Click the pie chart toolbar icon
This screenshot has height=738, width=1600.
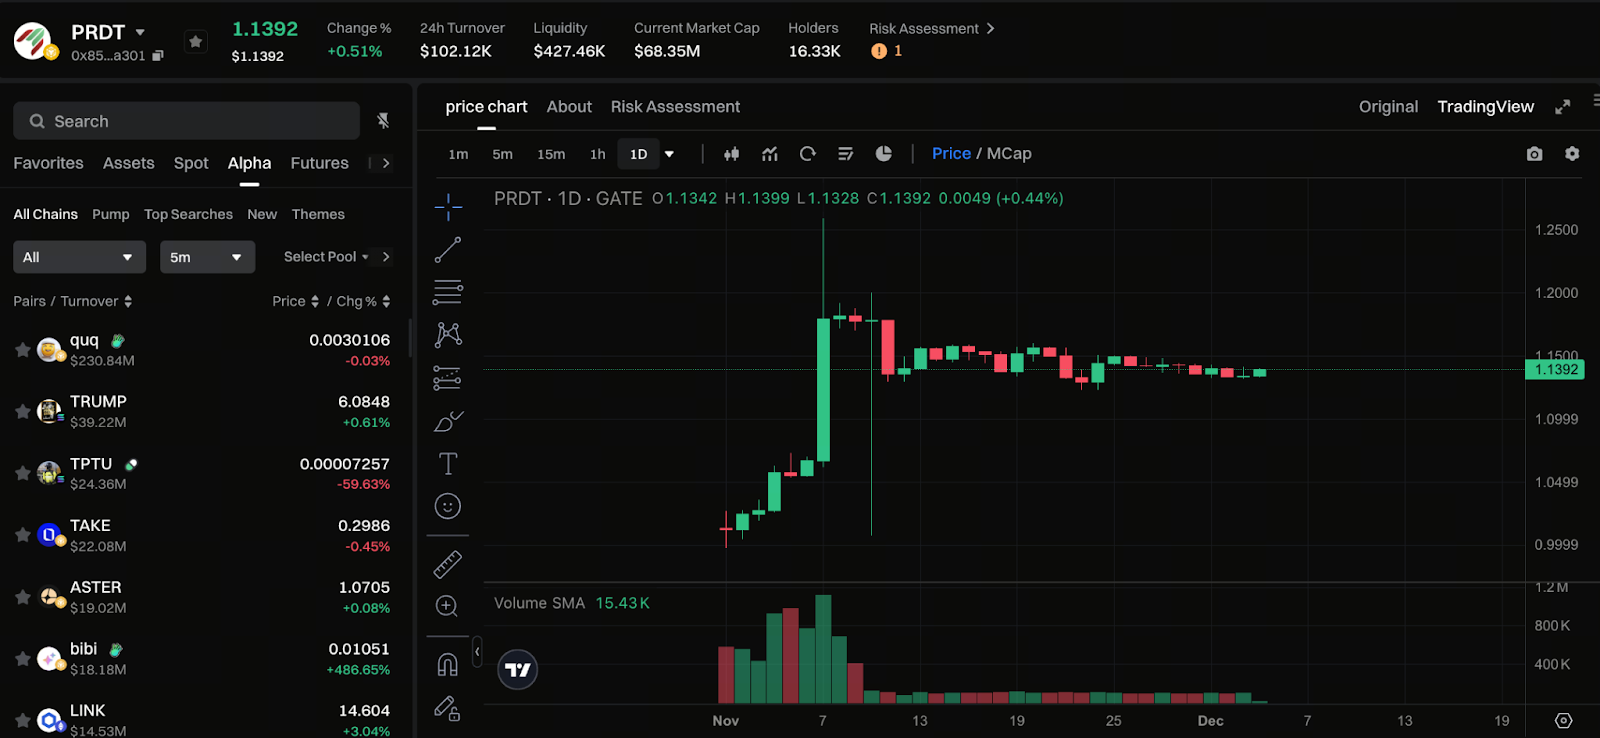pyautogui.click(x=884, y=154)
